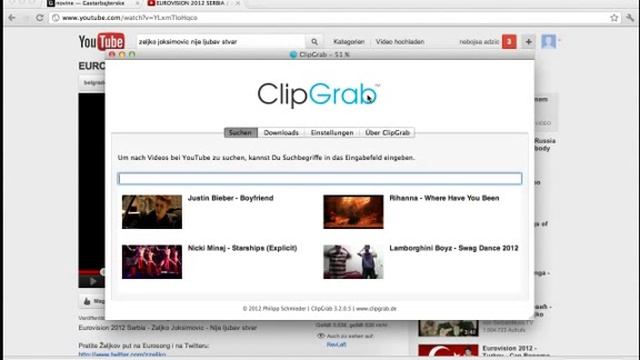Viewport: 640px width, 360px height.
Task: Open the Rihanna Where Have You Been thumbnail
Action: point(353,212)
